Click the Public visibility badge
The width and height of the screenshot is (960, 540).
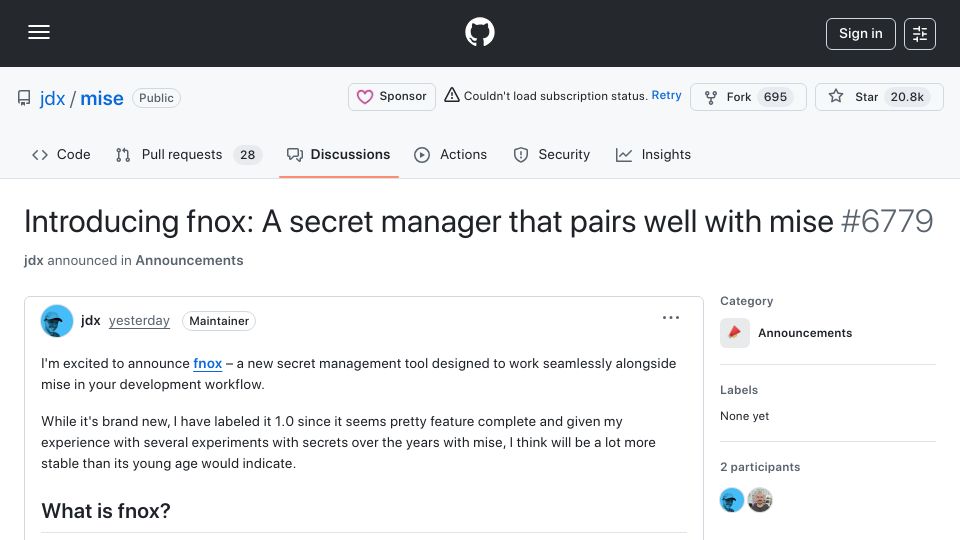click(x=156, y=98)
